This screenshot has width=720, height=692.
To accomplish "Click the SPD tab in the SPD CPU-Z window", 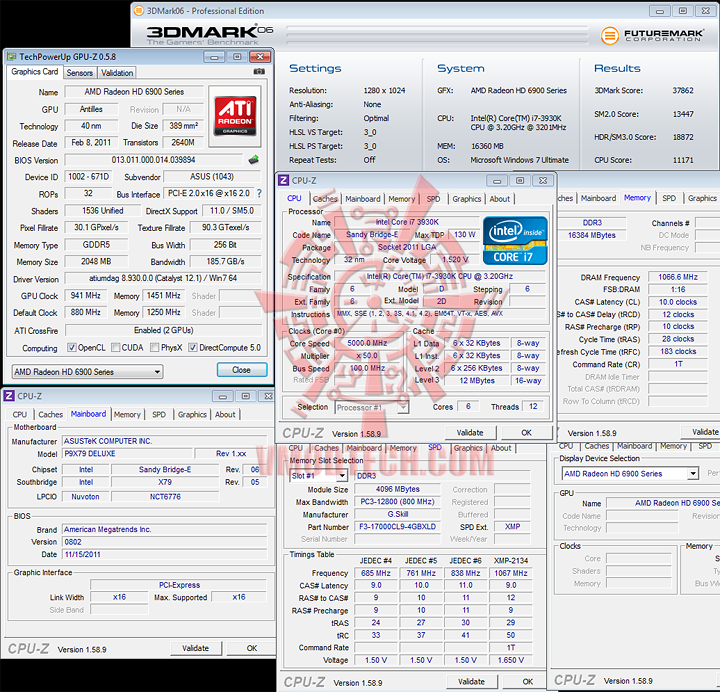I will (435, 447).
